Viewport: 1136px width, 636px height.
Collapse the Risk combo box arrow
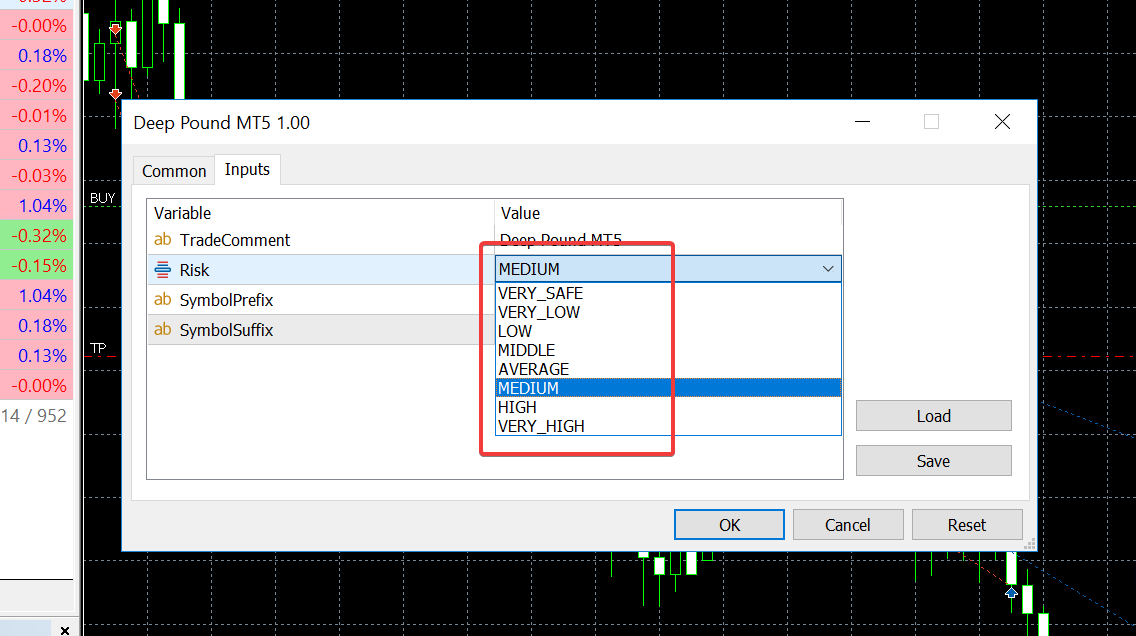point(828,269)
